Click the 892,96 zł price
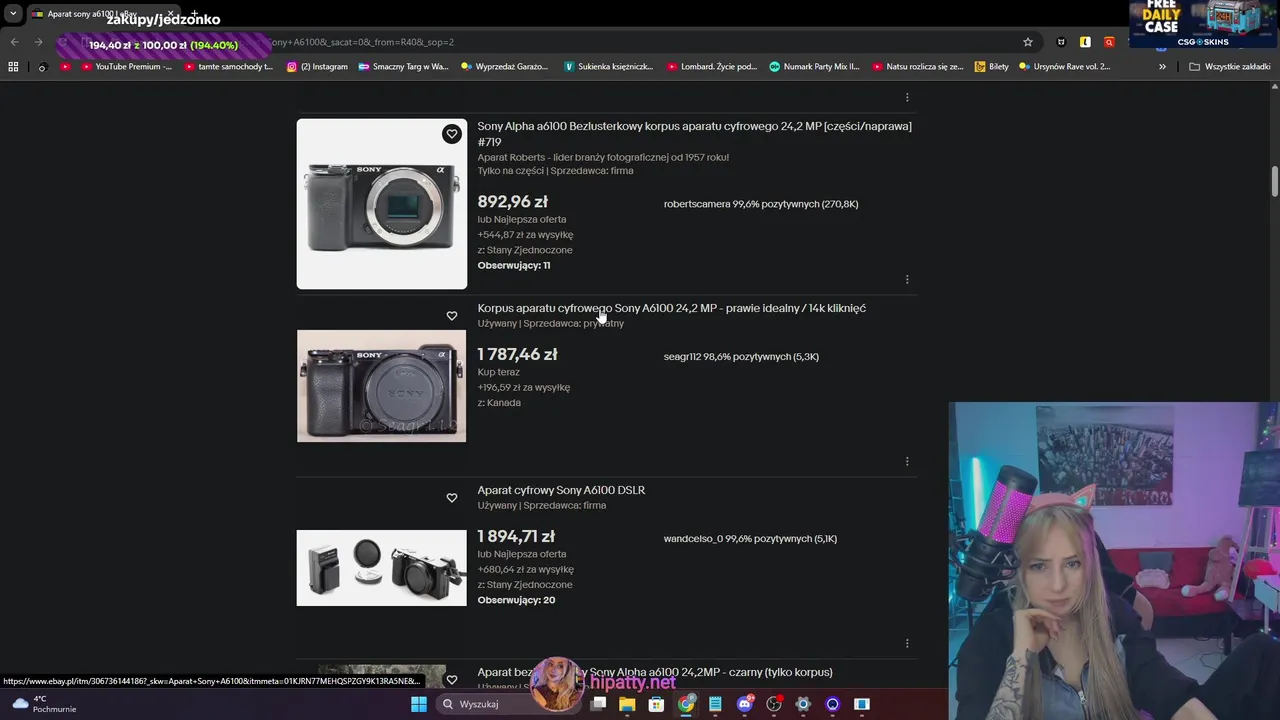The height and width of the screenshot is (720, 1280). point(512,202)
